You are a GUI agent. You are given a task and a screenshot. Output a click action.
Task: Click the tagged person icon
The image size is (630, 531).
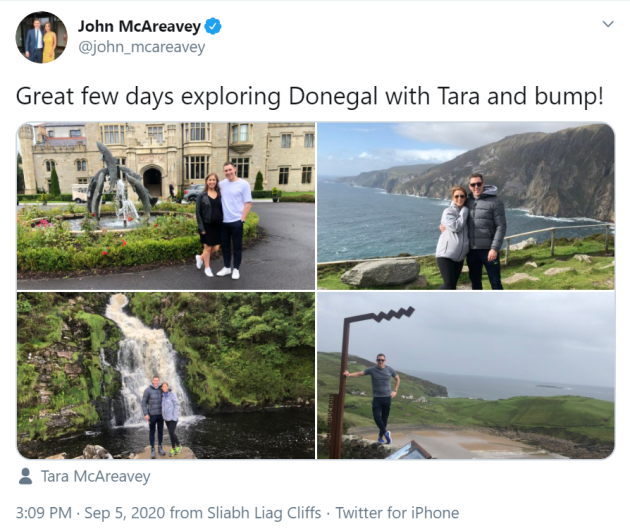[x=25, y=476]
